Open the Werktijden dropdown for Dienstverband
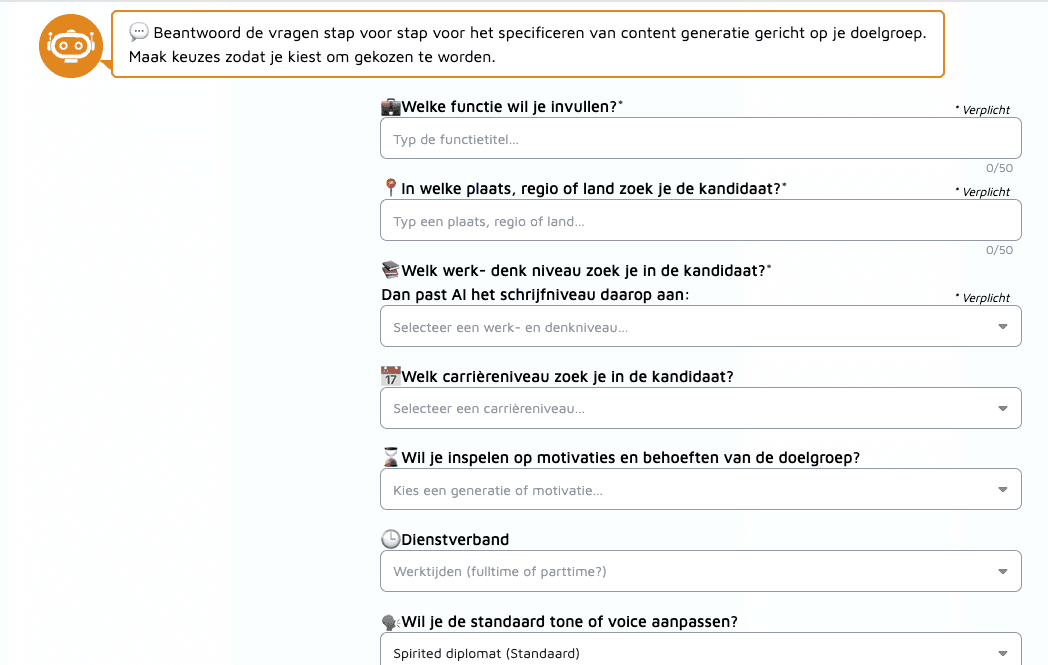 coord(700,570)
